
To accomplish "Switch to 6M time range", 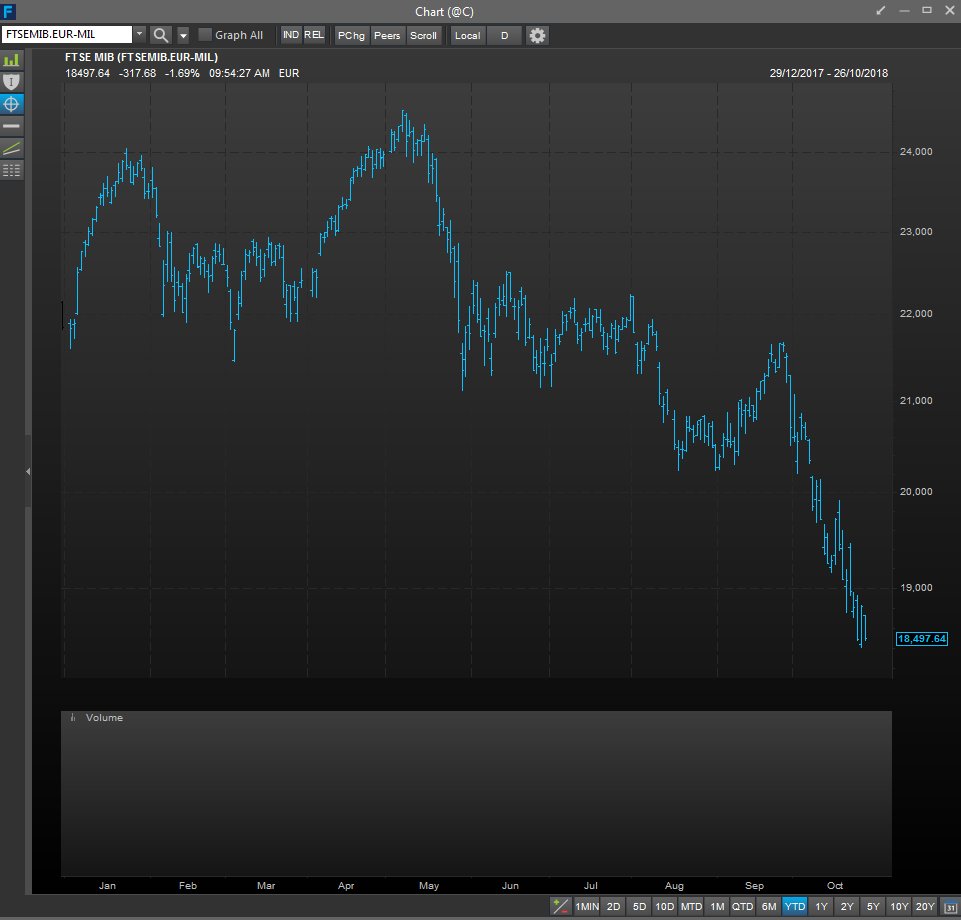I will pos(769,907).
